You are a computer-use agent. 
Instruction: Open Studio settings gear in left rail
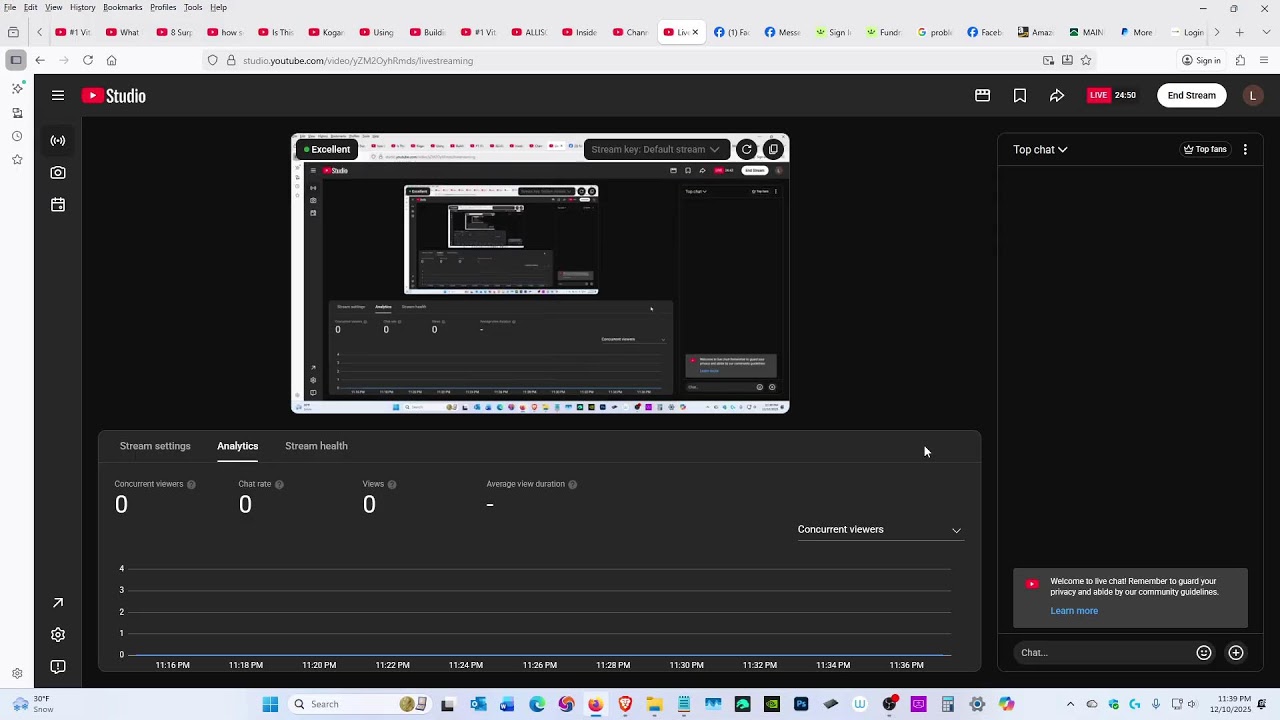tap(58, 635)
